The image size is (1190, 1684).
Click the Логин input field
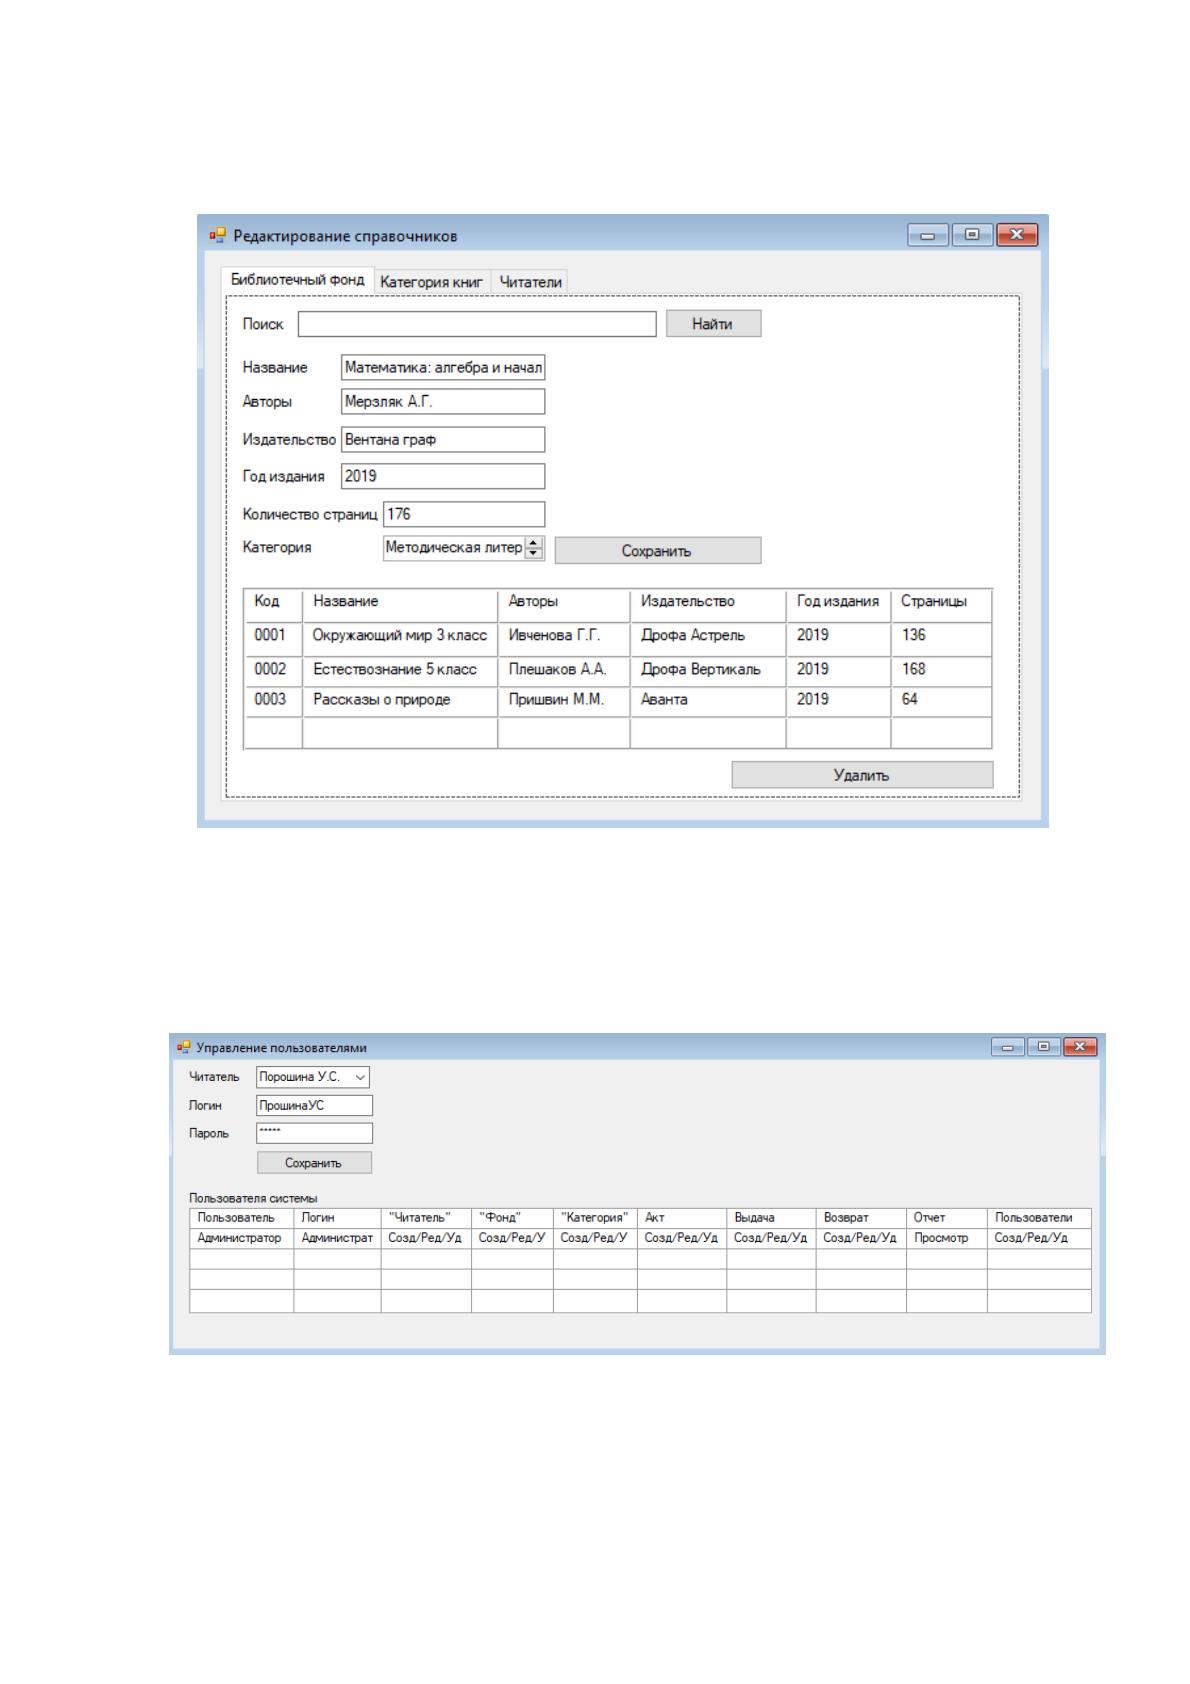point(315,1105)
